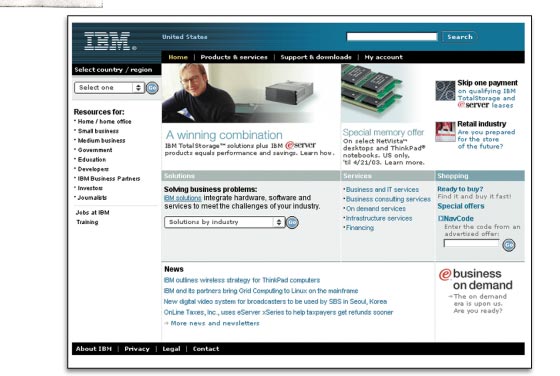Open Financing services link
560x376 pixels.
click(x=360, y=228)
